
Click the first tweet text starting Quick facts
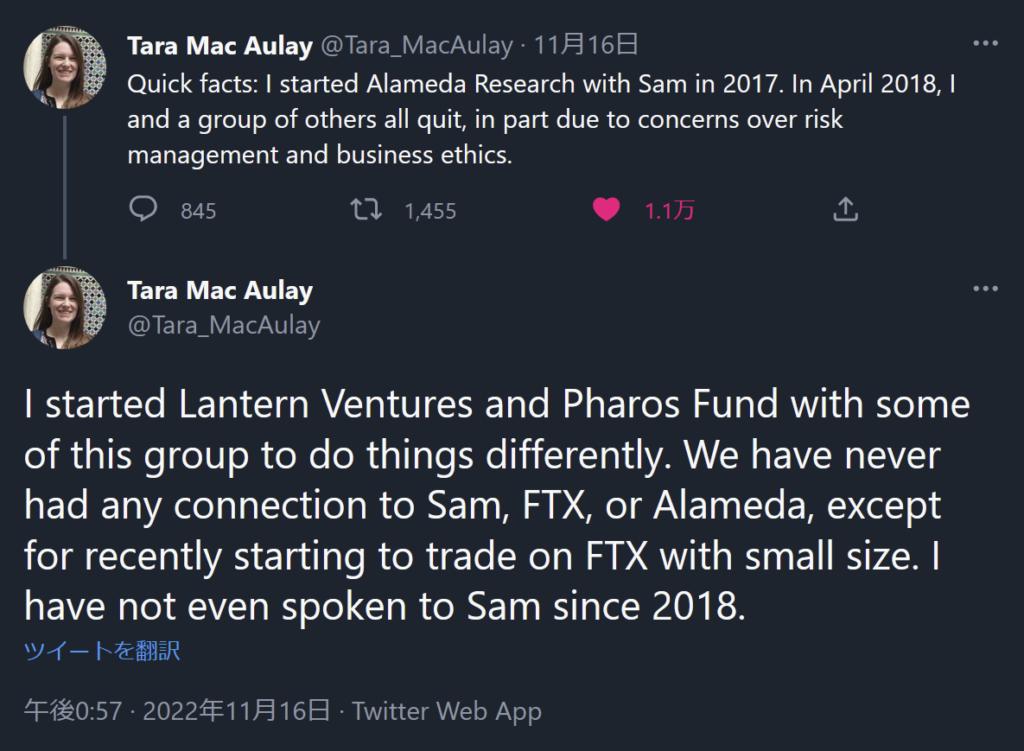540,120
